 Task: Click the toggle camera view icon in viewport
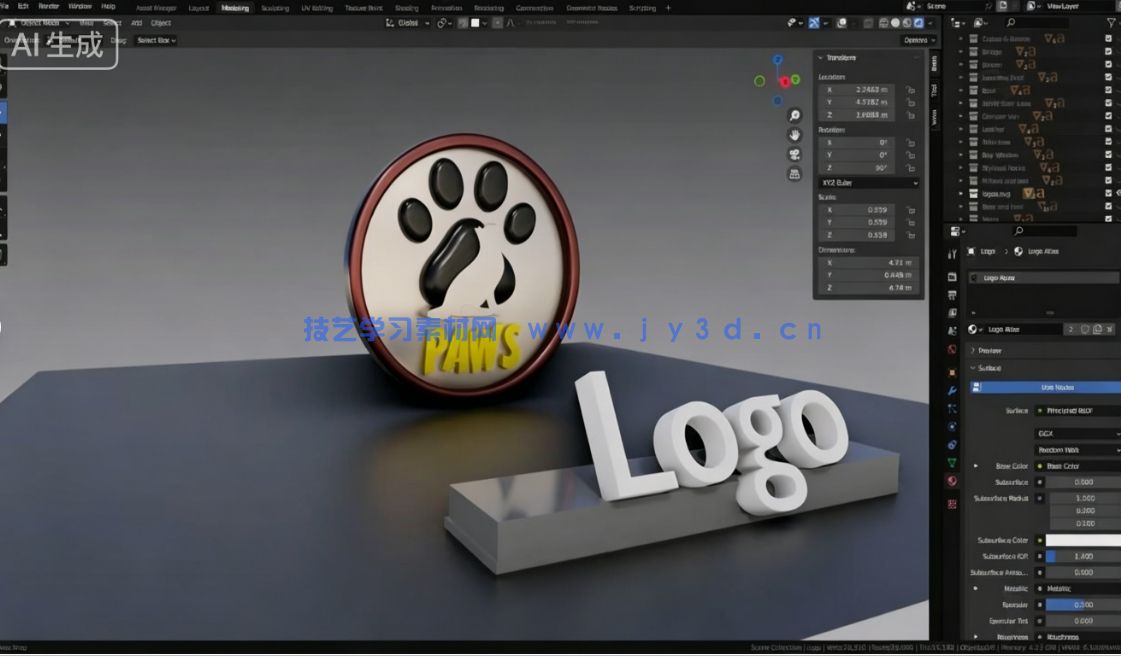(794, 153)
